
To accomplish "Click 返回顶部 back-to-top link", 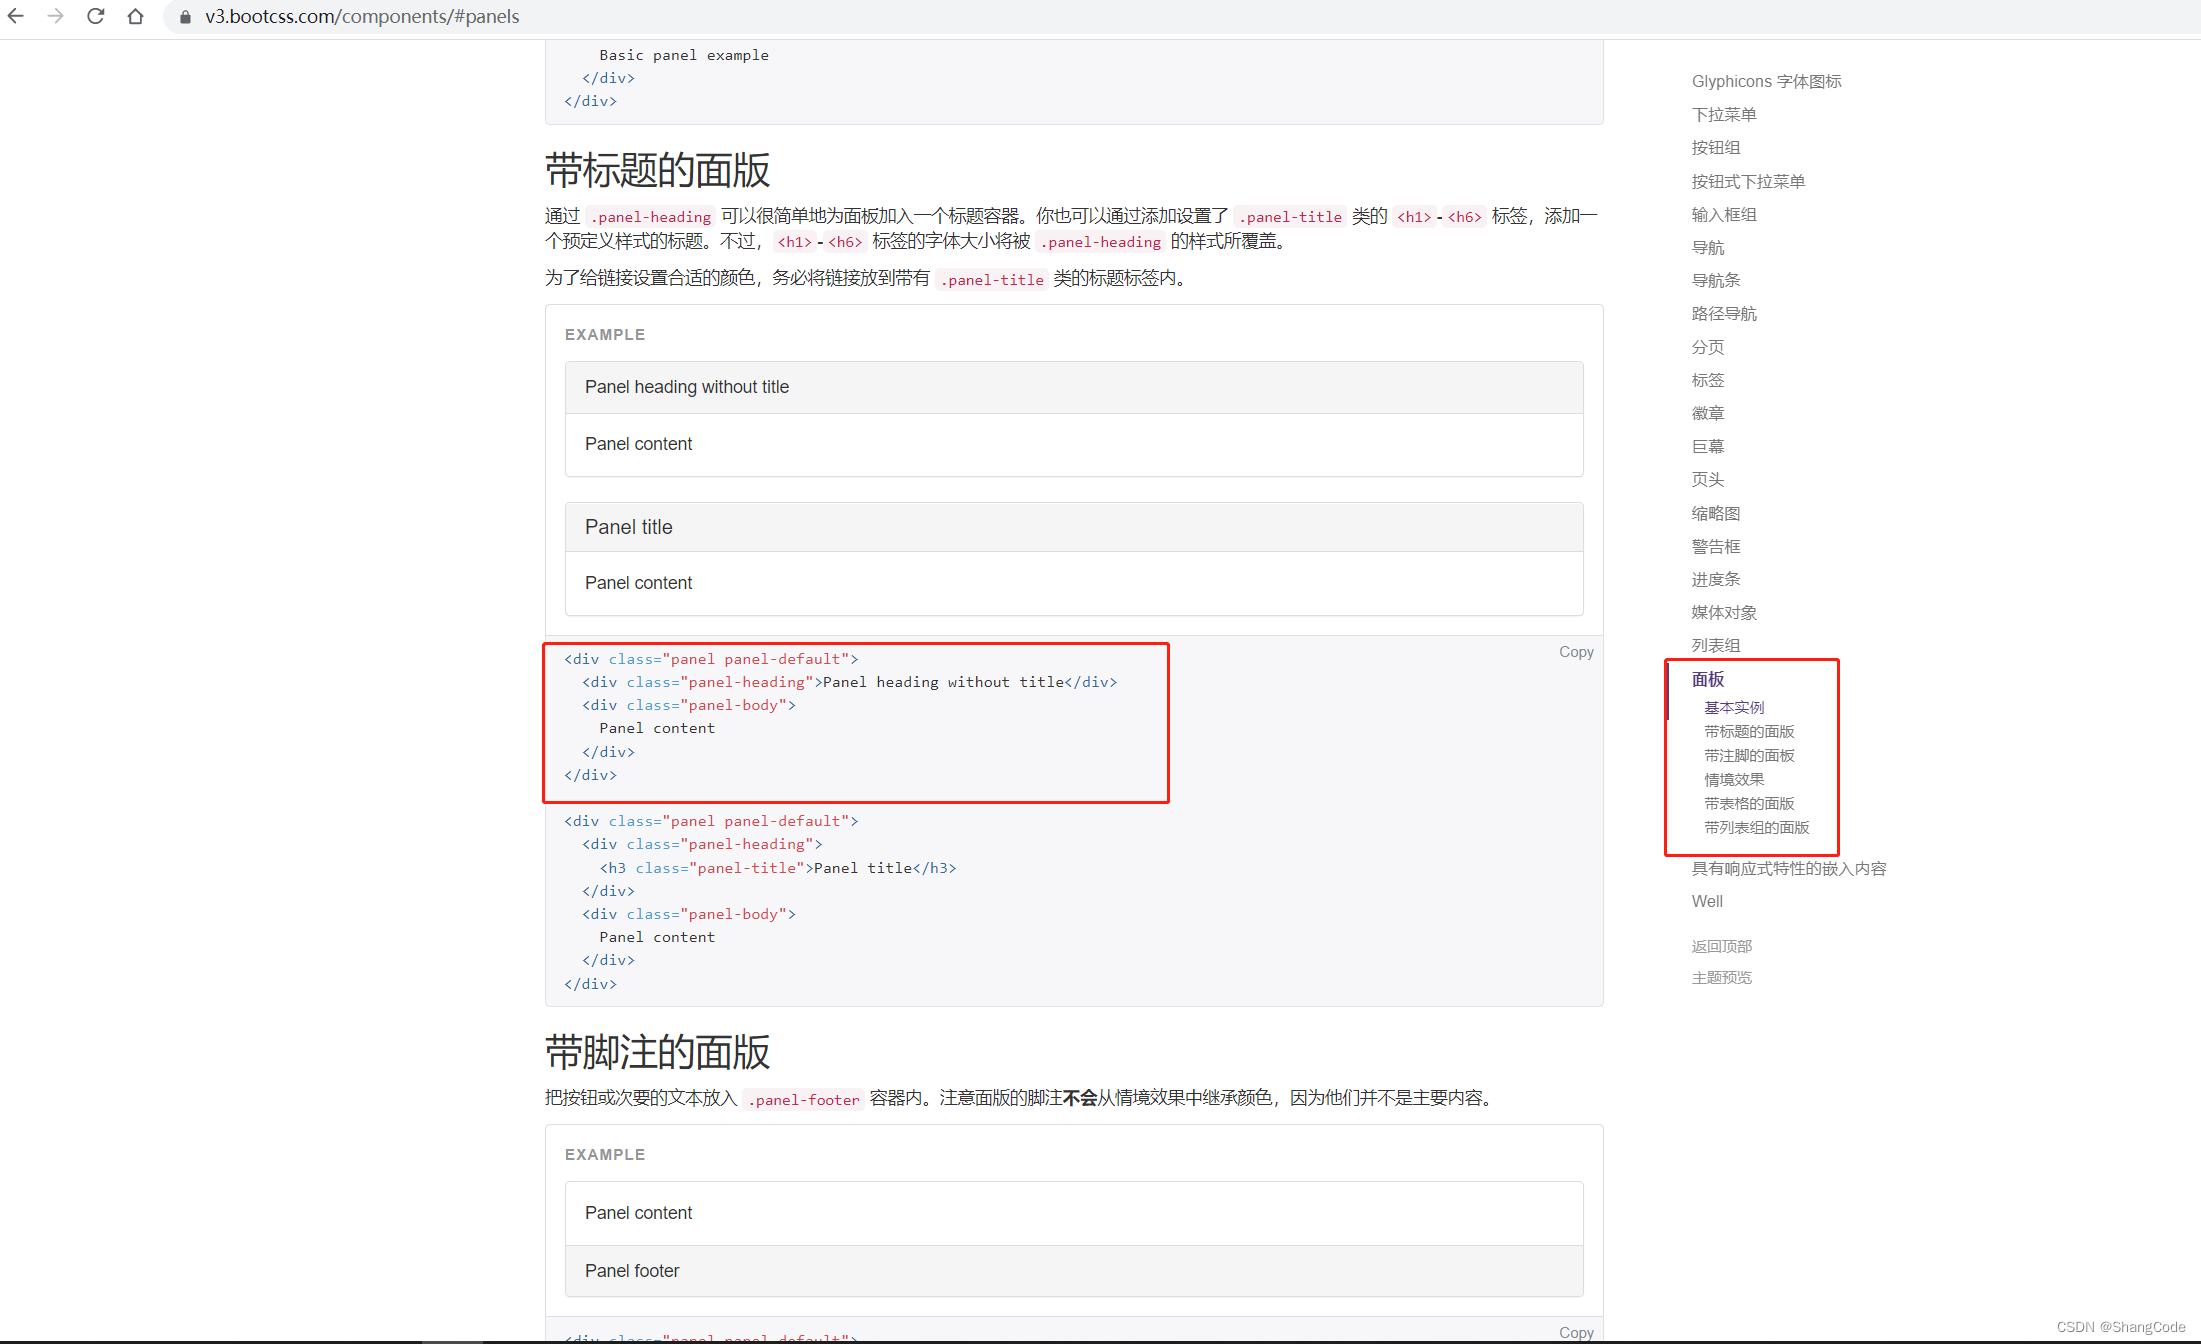I will pos(1721,946).
